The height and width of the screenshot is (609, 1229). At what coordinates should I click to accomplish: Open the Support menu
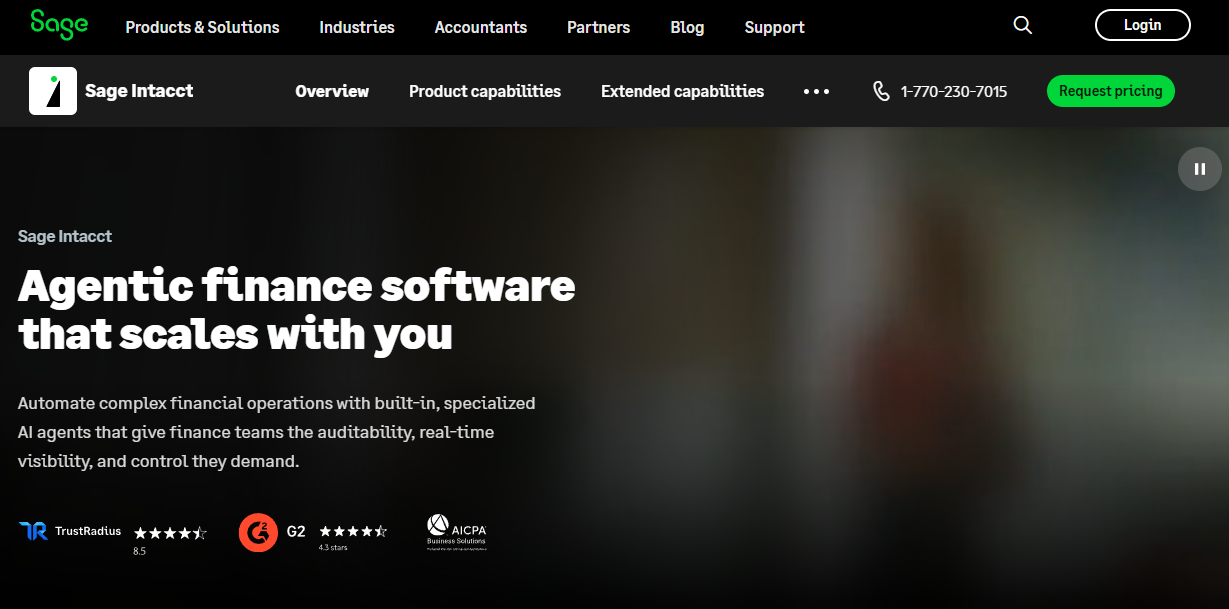coord(775,27)
